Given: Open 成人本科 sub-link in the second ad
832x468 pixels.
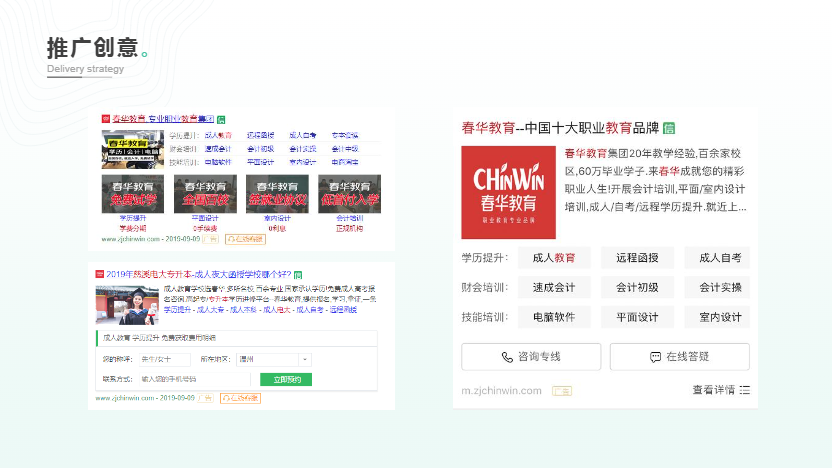Looking at the screenshot, I should pyautogui.click(x=244, y=309).
